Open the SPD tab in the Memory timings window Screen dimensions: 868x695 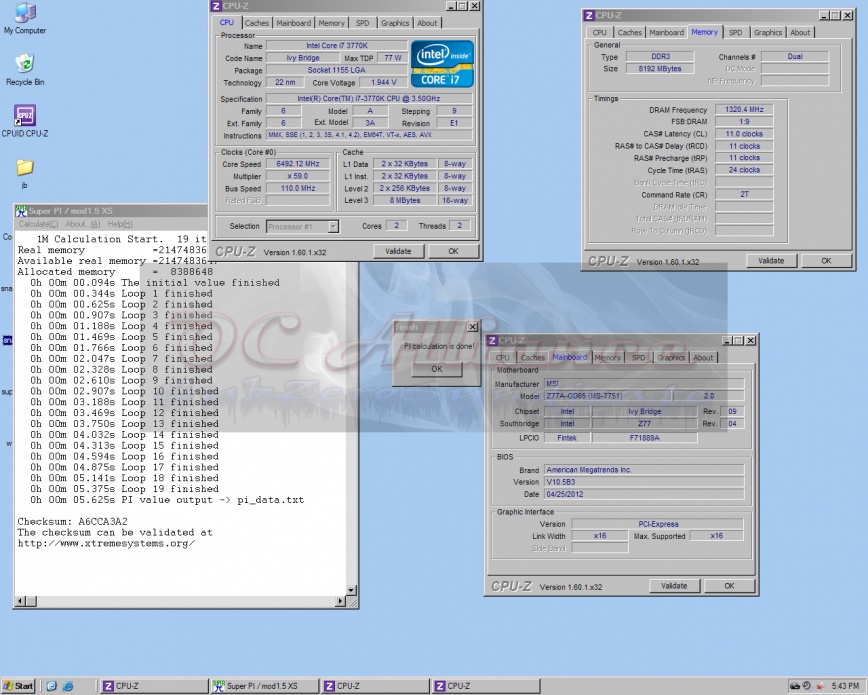pos(735,32)
